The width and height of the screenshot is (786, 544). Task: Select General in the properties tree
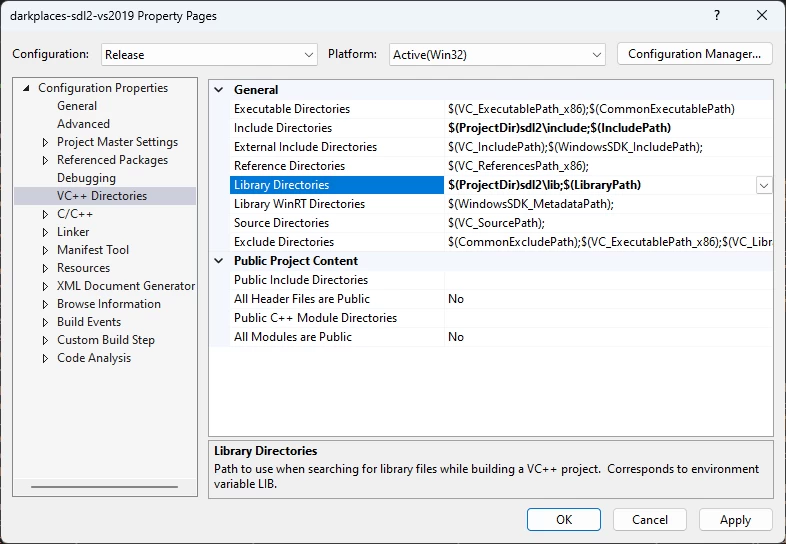tap(77, 106)
